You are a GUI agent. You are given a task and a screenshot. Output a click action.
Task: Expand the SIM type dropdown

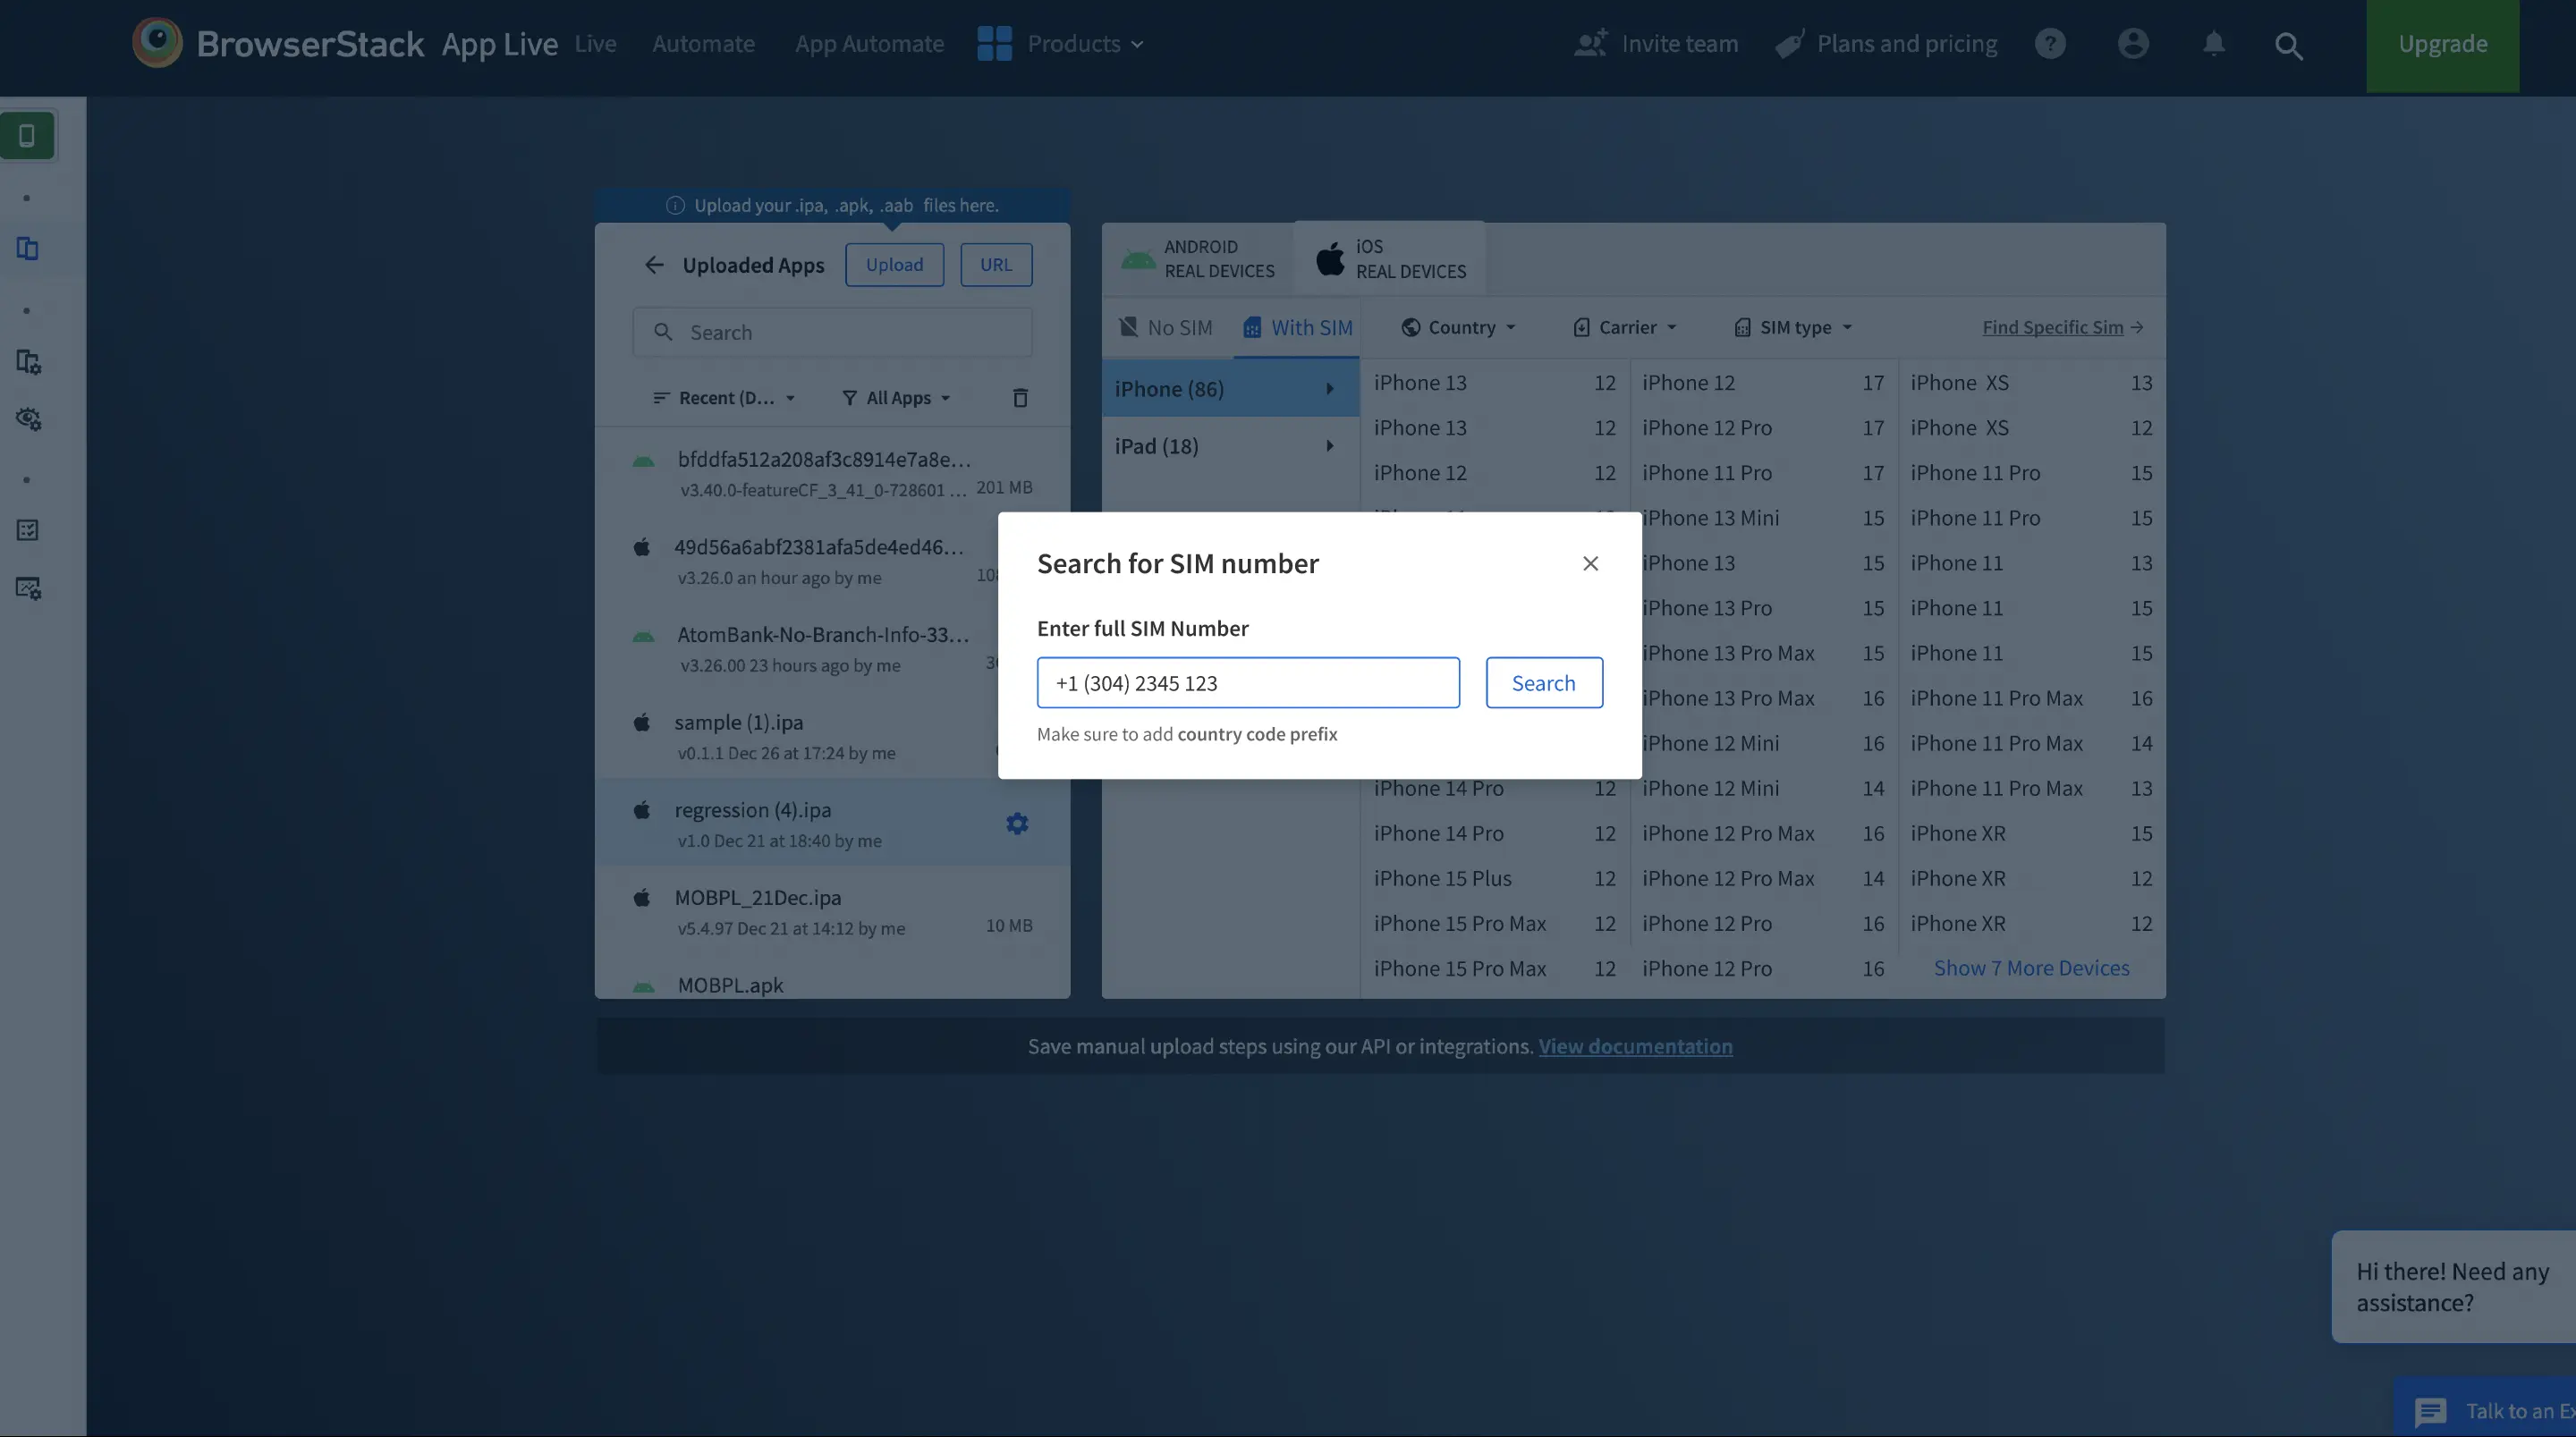[1793, 328]
